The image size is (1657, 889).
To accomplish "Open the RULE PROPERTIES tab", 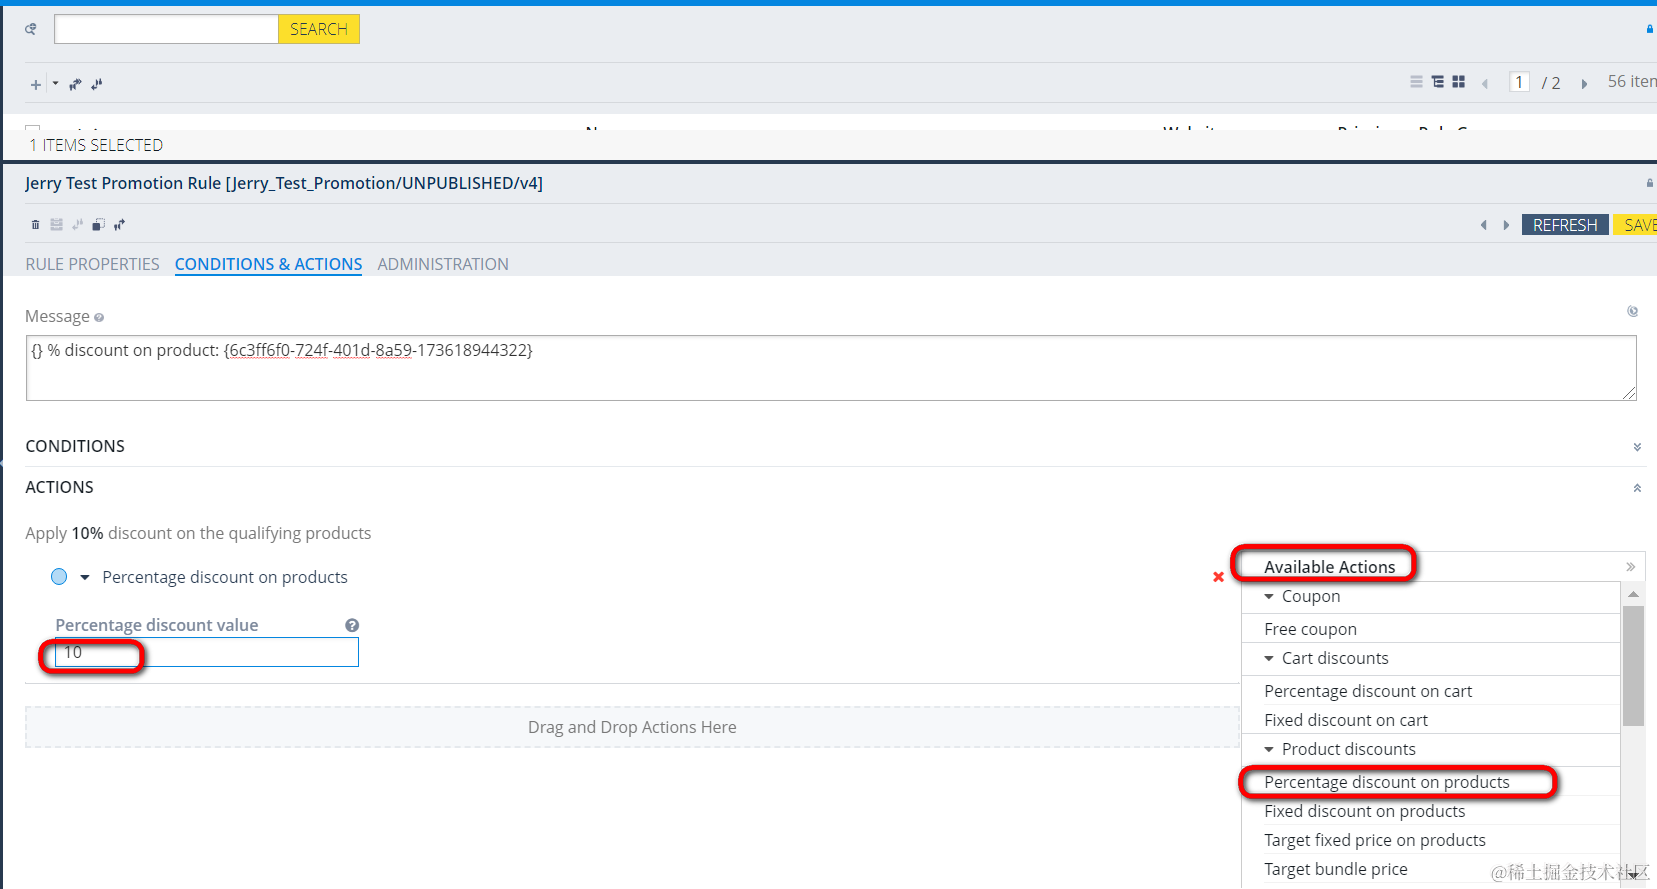I will (92, 264).
